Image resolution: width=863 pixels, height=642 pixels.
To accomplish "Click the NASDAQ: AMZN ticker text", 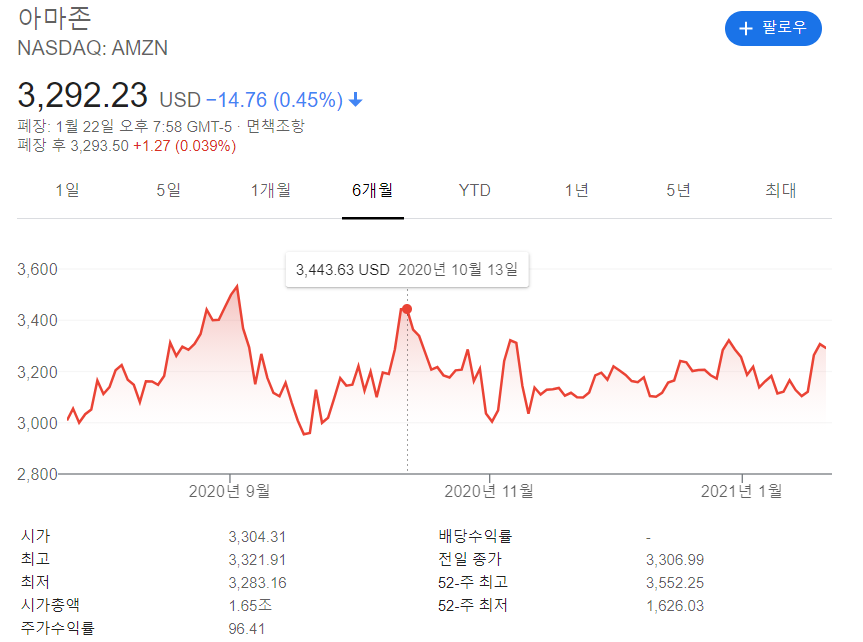I will (x=92, y=48).
